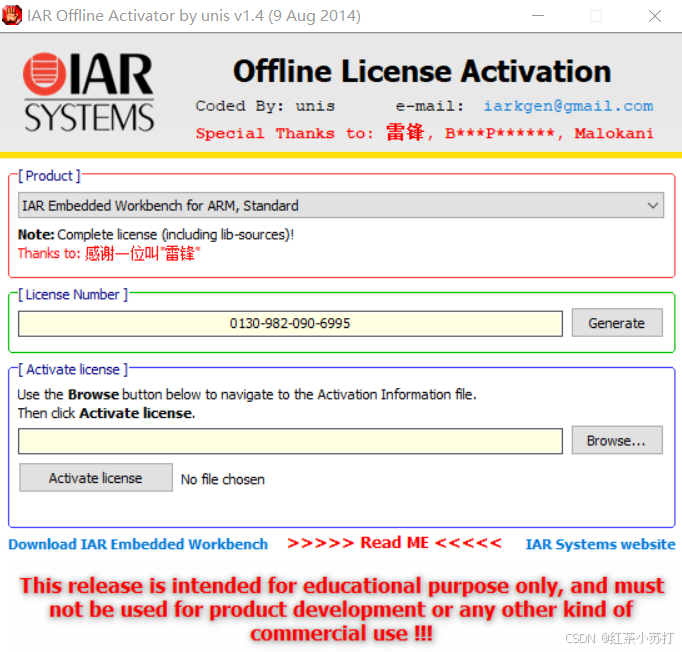Open the Read ME link
The image size is (682, 652).
[394, 543]
